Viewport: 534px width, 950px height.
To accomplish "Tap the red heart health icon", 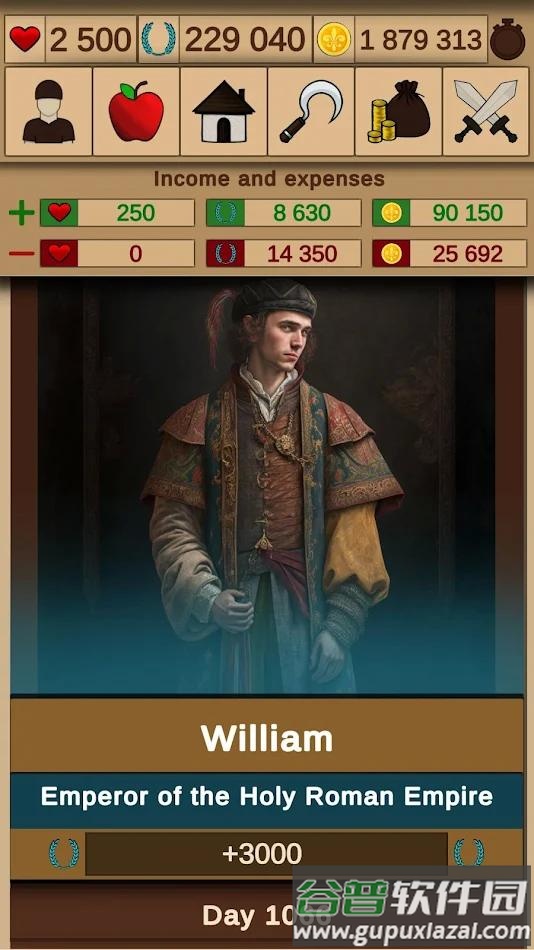I will (x=25, y=39).
